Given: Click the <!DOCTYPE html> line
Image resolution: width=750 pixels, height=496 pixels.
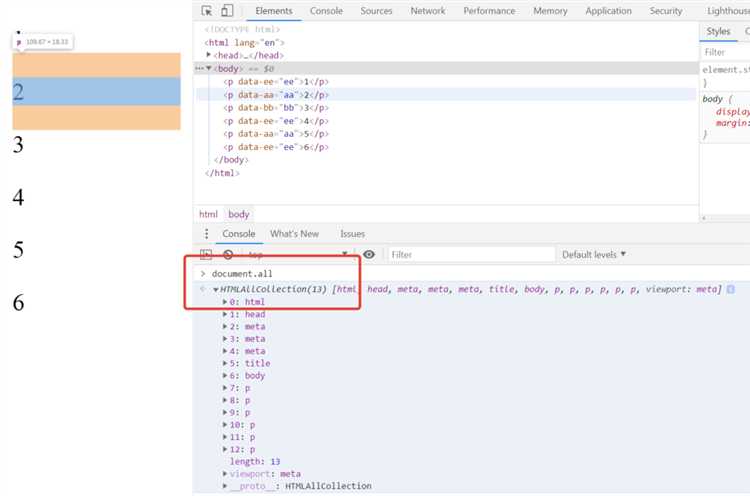Looking at the screenshot, I should tap(242, 30).
